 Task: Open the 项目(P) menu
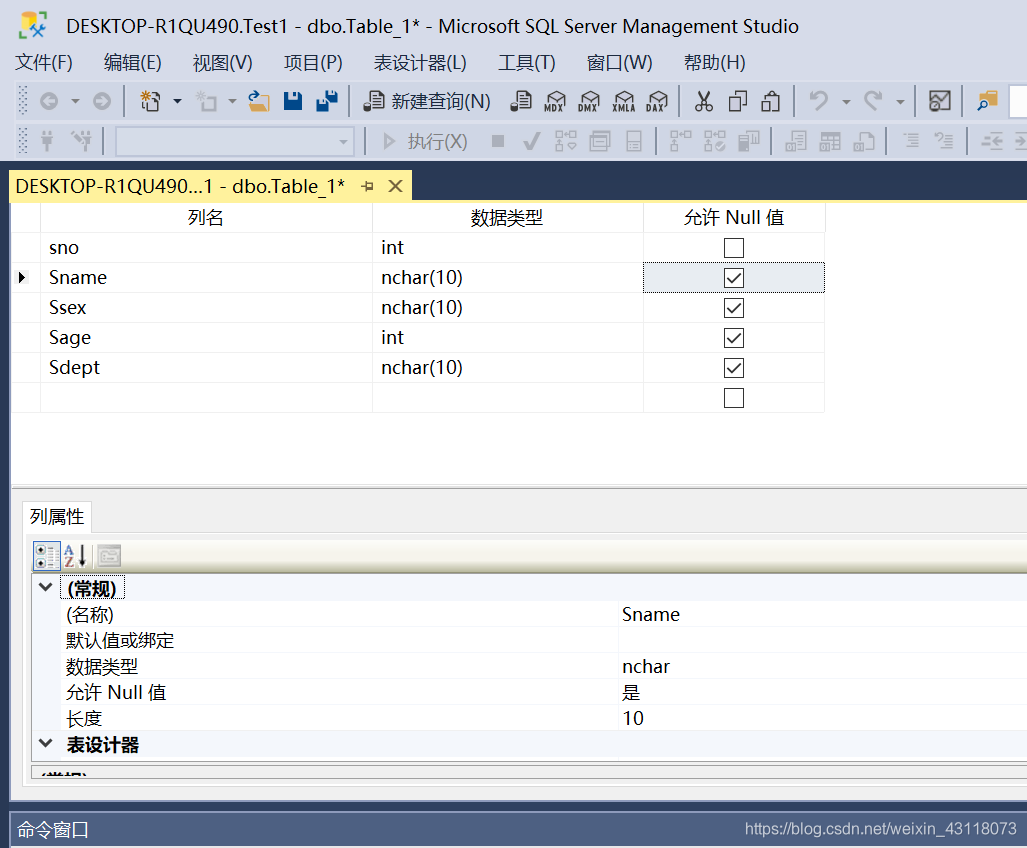pyautogui.click(x=313, y=62)
